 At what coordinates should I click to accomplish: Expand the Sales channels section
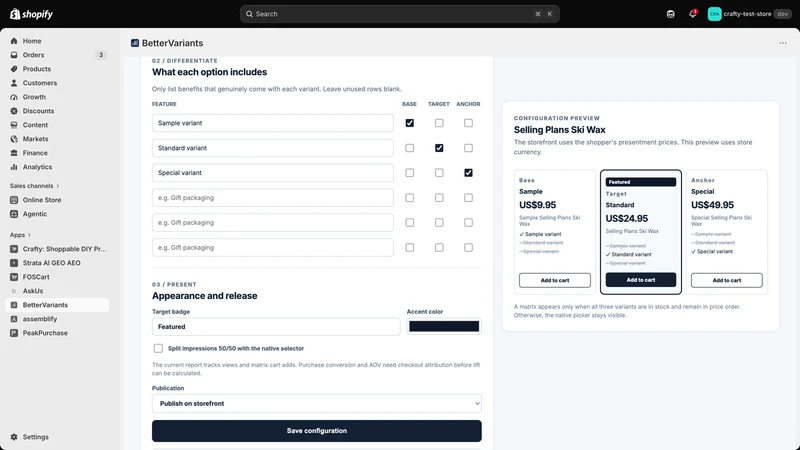click(x=35, y=186)
